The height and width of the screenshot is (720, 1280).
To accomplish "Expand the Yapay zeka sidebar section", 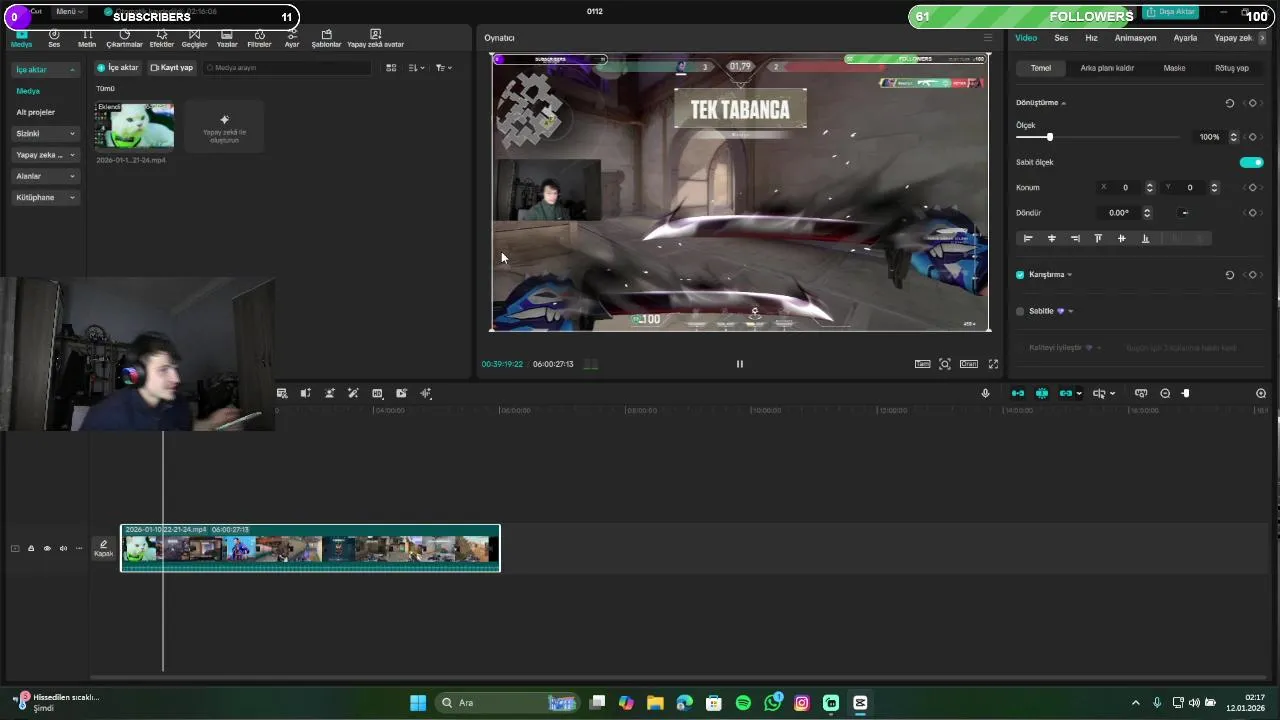I will [45, 155].
